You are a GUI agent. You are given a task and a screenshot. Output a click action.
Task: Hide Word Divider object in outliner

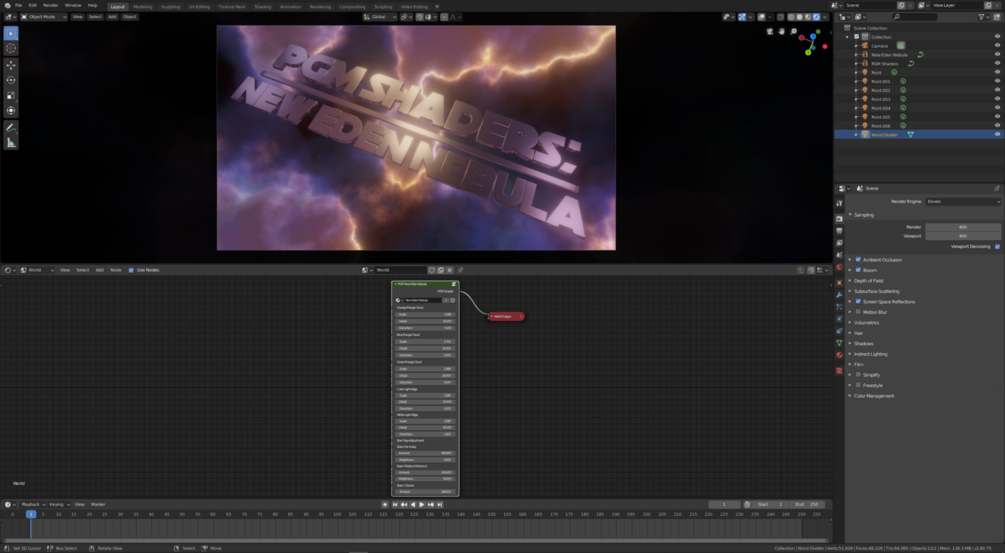coord(997,135)
